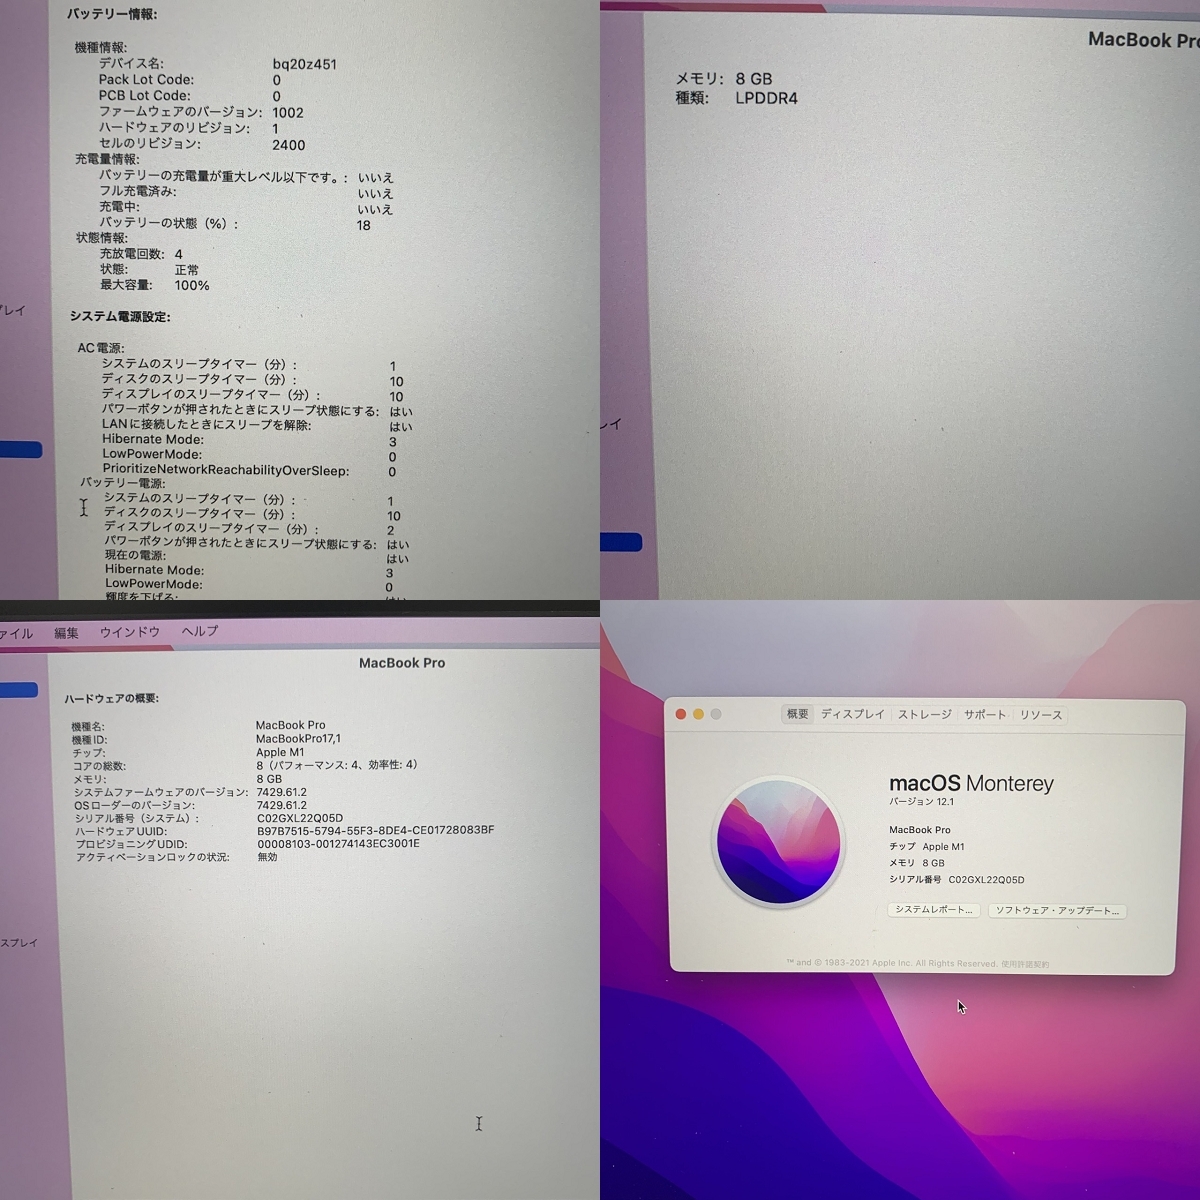1200x1200 pixels.
Task: Select the 概要 tab
Action: (x=796, y=715)
